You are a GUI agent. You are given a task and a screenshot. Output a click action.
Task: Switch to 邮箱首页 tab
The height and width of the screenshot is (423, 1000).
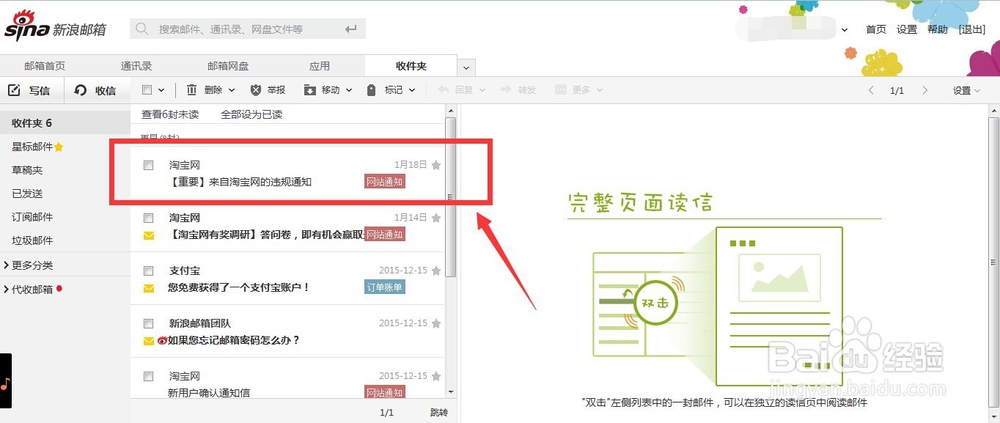[x=45, y=66]
